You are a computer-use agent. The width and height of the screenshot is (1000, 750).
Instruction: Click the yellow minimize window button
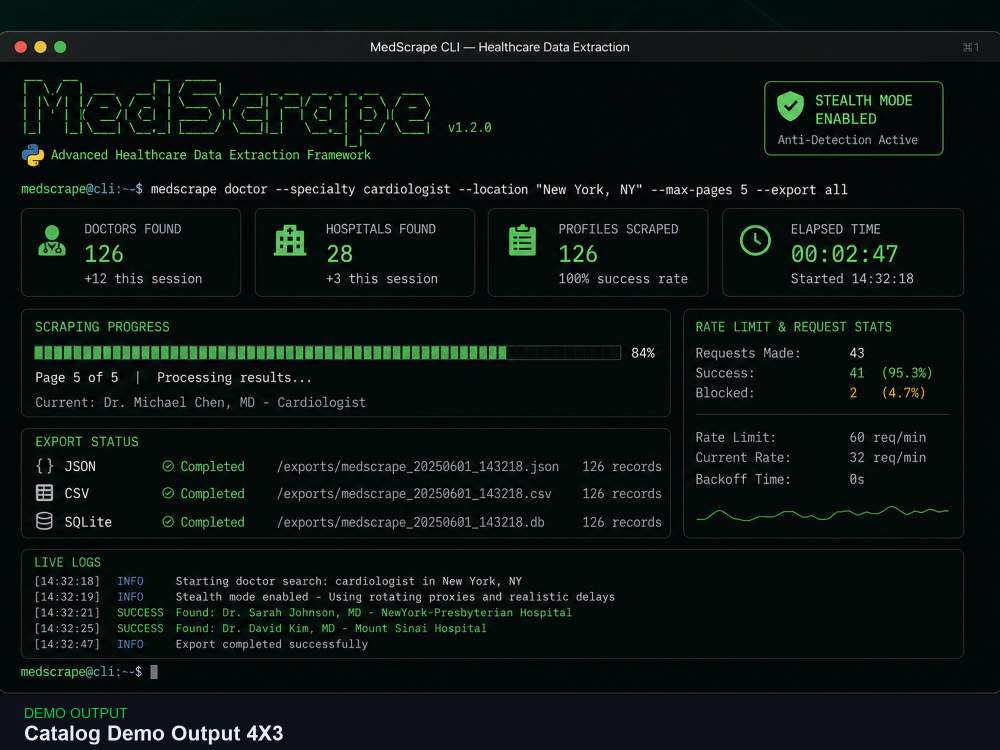pos(40,47)
